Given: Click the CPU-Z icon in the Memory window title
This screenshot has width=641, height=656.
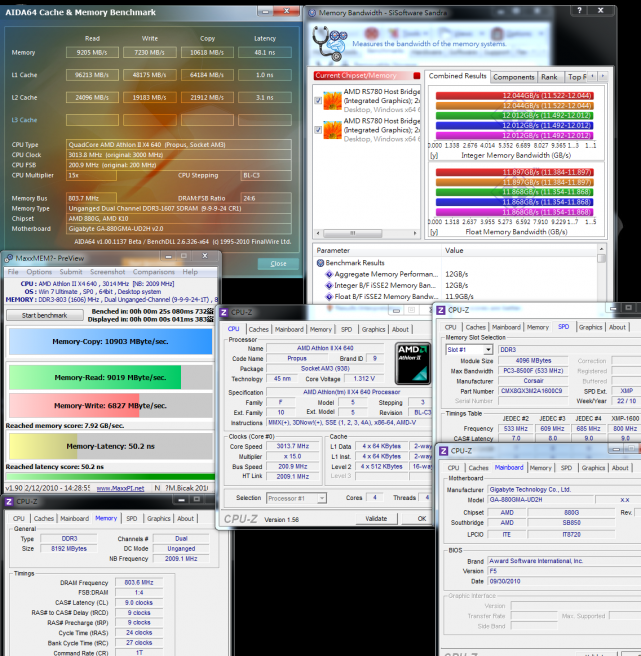Looking at the screenshot, I should [9, 502].
